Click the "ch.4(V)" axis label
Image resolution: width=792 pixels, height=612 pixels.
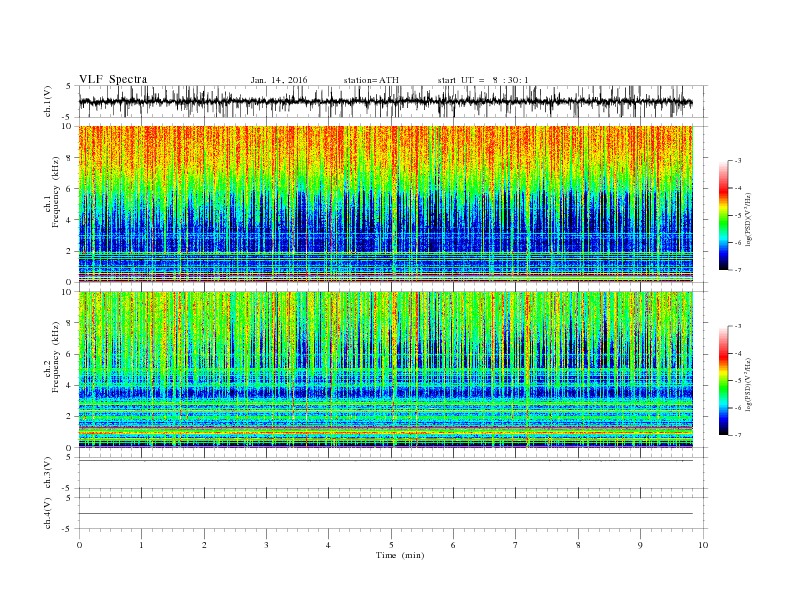click(48, 513)
